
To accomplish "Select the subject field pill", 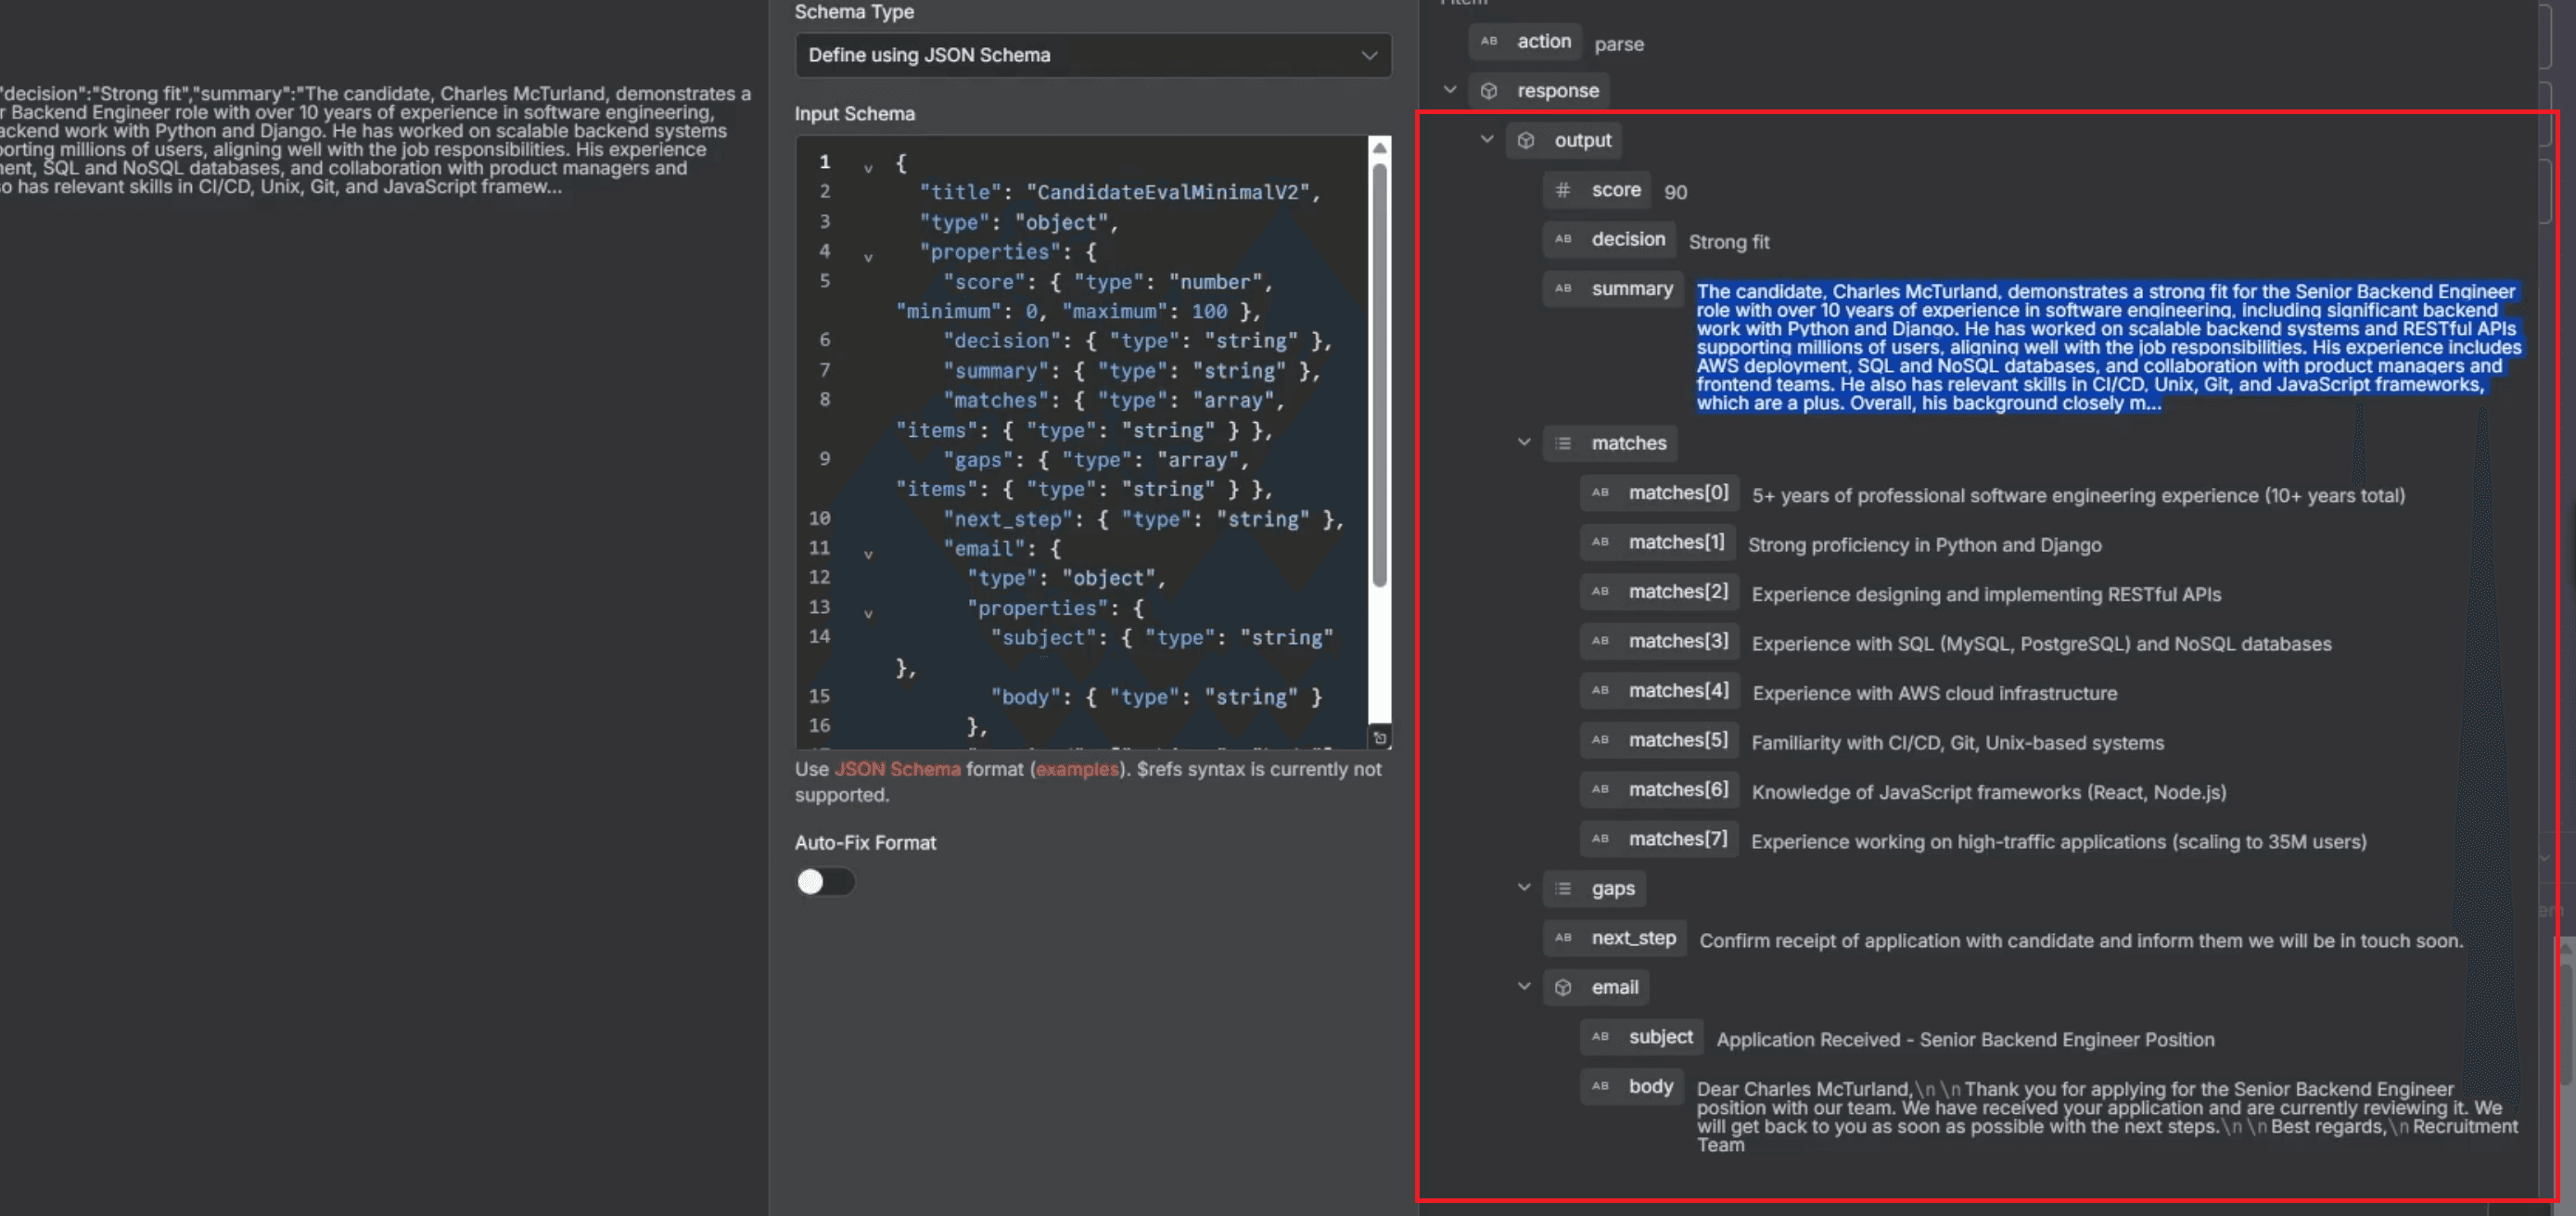I will tap(1642, 1036).
